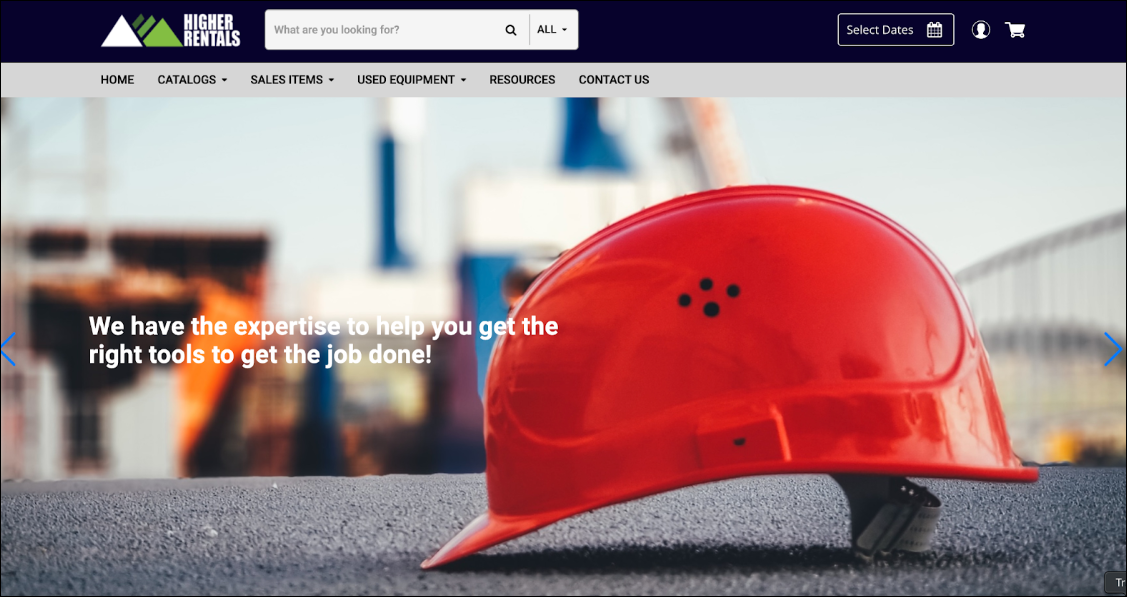Focus the 'What are you looking for?' field

point(385,29)
